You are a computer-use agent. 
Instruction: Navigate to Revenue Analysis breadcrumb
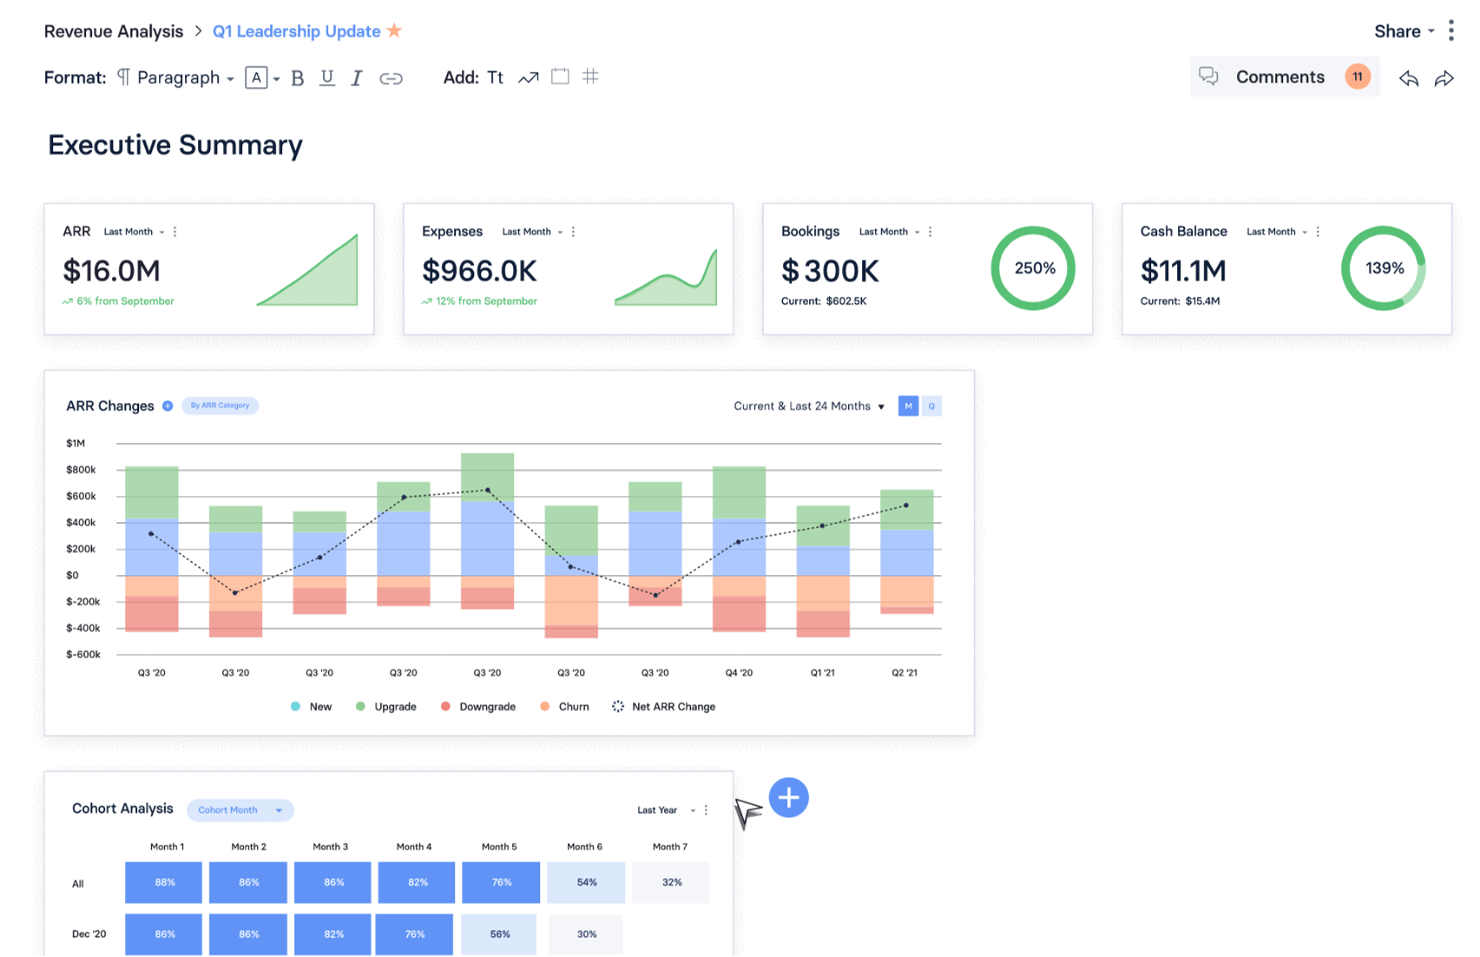coord(113,31)
